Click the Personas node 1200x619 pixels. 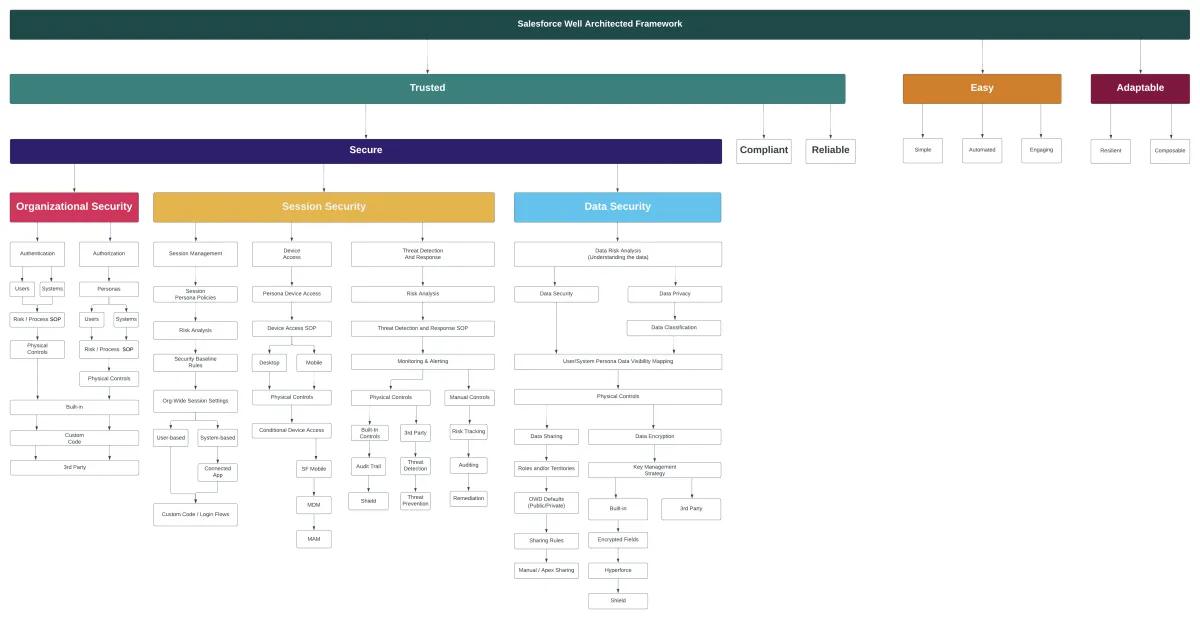click(109, 289)
